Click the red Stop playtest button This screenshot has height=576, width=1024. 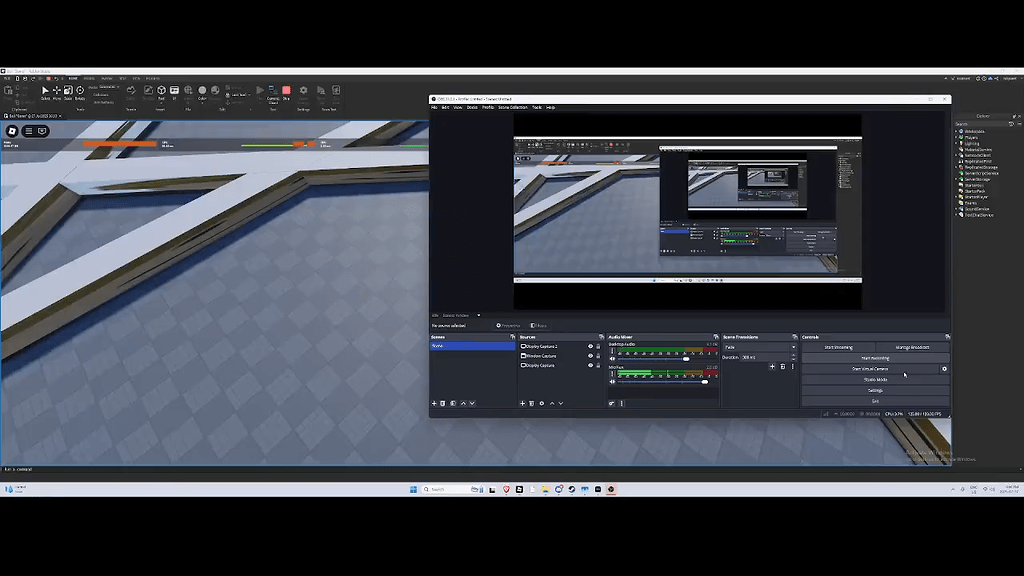(x=286, y=92)
